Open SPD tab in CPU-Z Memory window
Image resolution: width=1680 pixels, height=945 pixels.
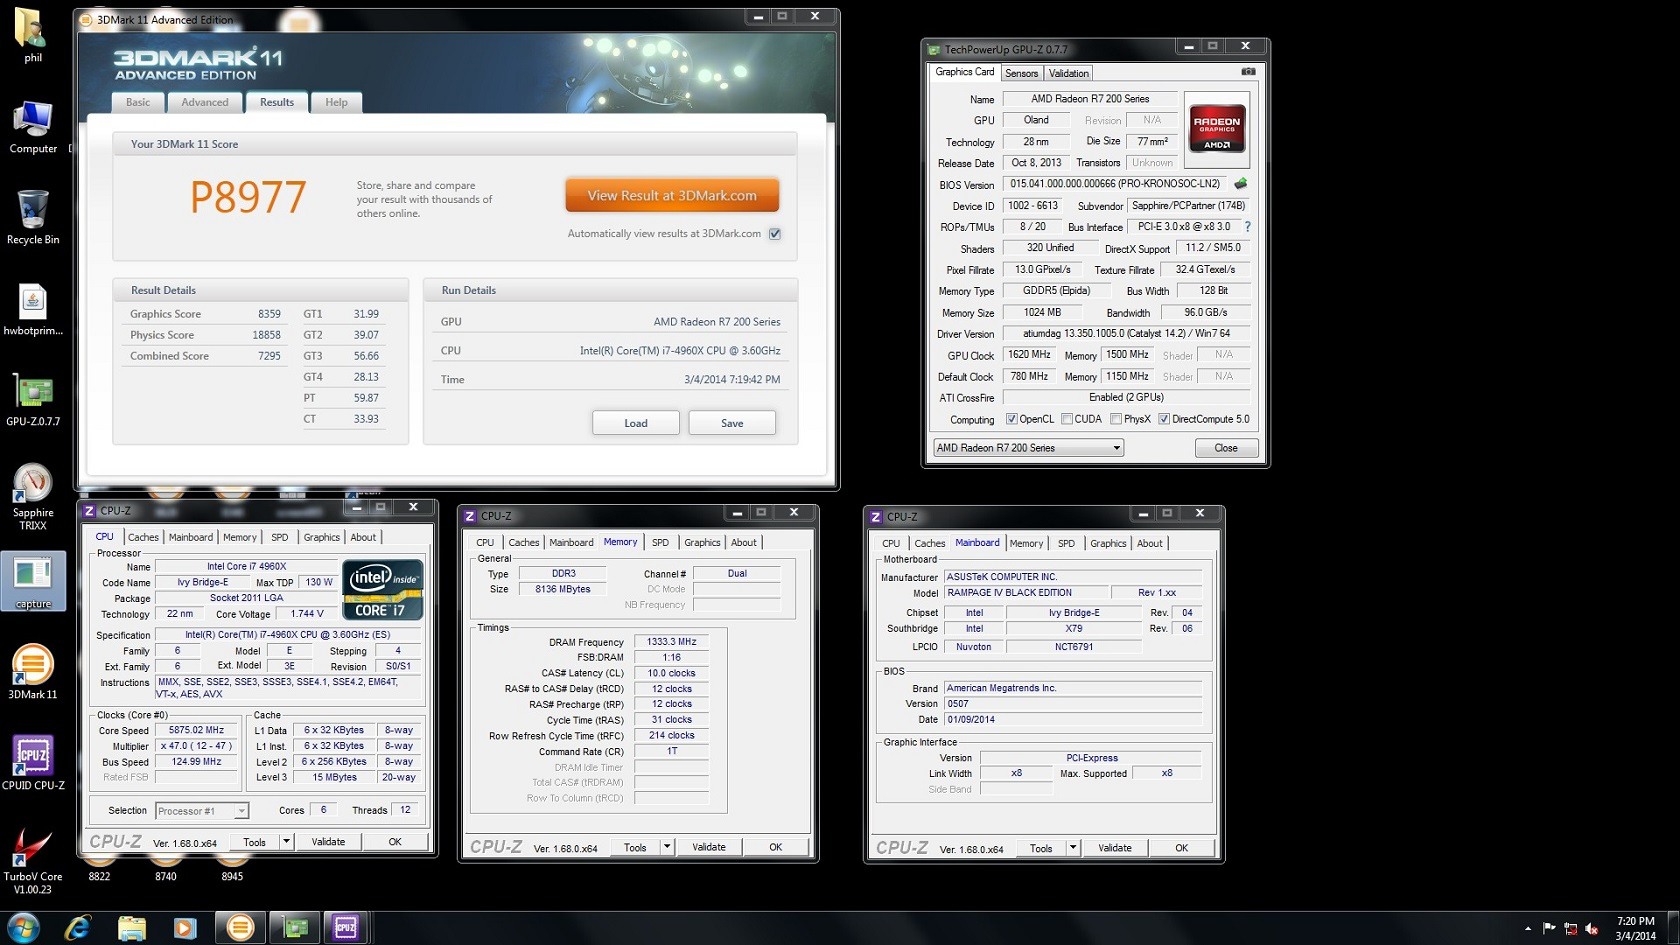660,542
